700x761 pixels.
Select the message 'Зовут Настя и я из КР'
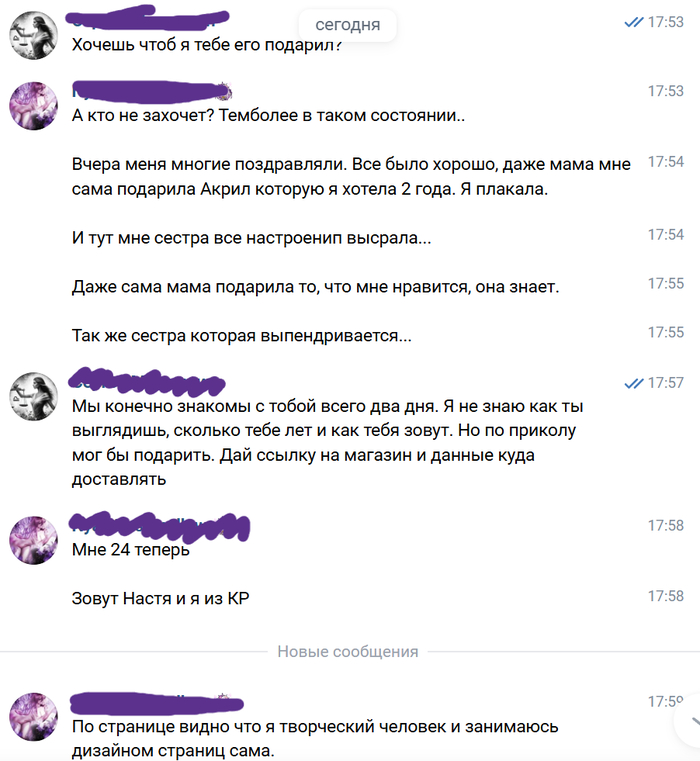coord(160,598)
